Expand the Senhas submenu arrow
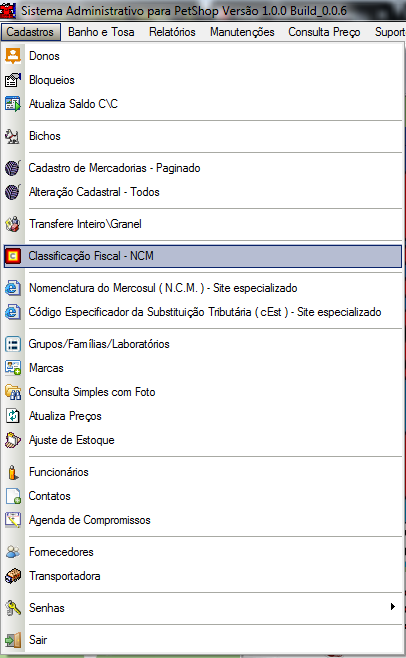Image resolution: width=406 pixels, height=658 pixels. point(392,607)
